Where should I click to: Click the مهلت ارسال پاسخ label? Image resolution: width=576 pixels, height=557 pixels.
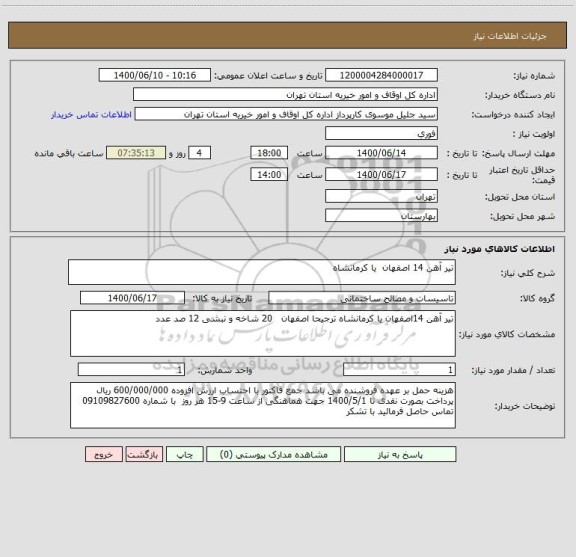pyautogui.click(x=518, y=153)
